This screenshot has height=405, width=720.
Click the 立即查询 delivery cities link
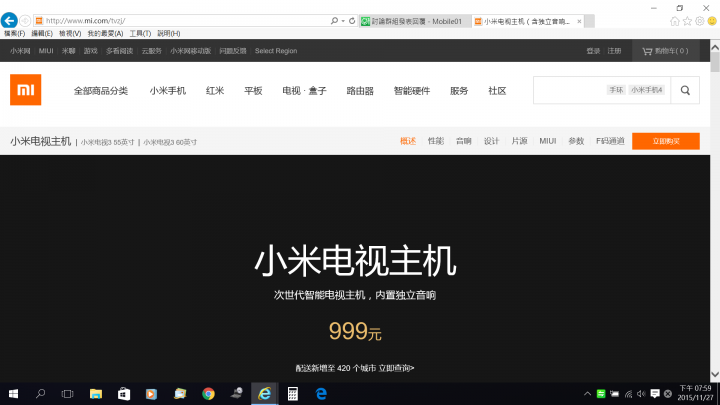[396, 368]
